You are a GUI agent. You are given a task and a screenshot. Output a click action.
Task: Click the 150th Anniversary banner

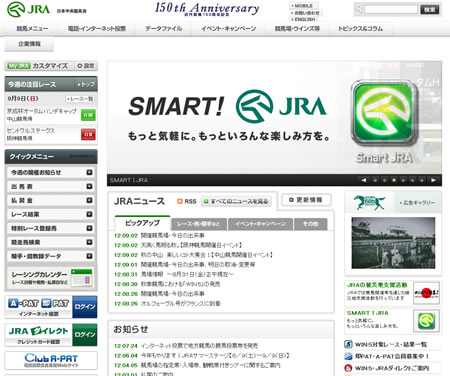point(207,9)
